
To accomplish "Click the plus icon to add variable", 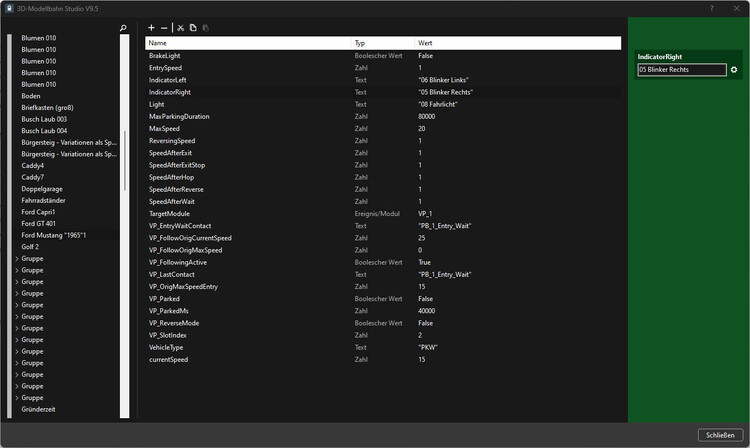I will click(x=151, y=28).
